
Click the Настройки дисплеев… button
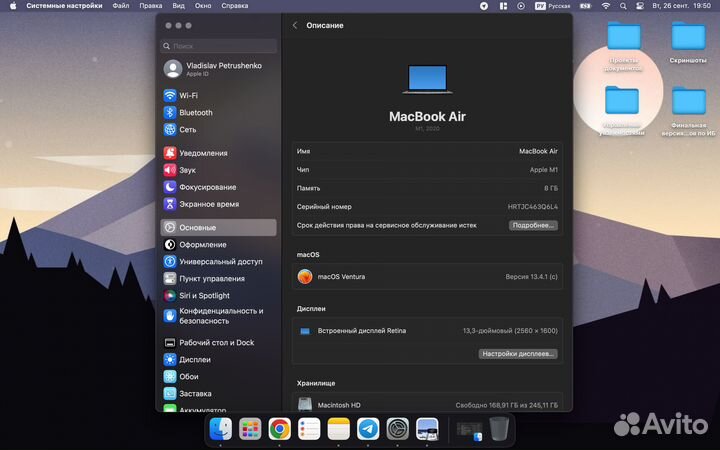pyautogui.click(x=518, y=354)
